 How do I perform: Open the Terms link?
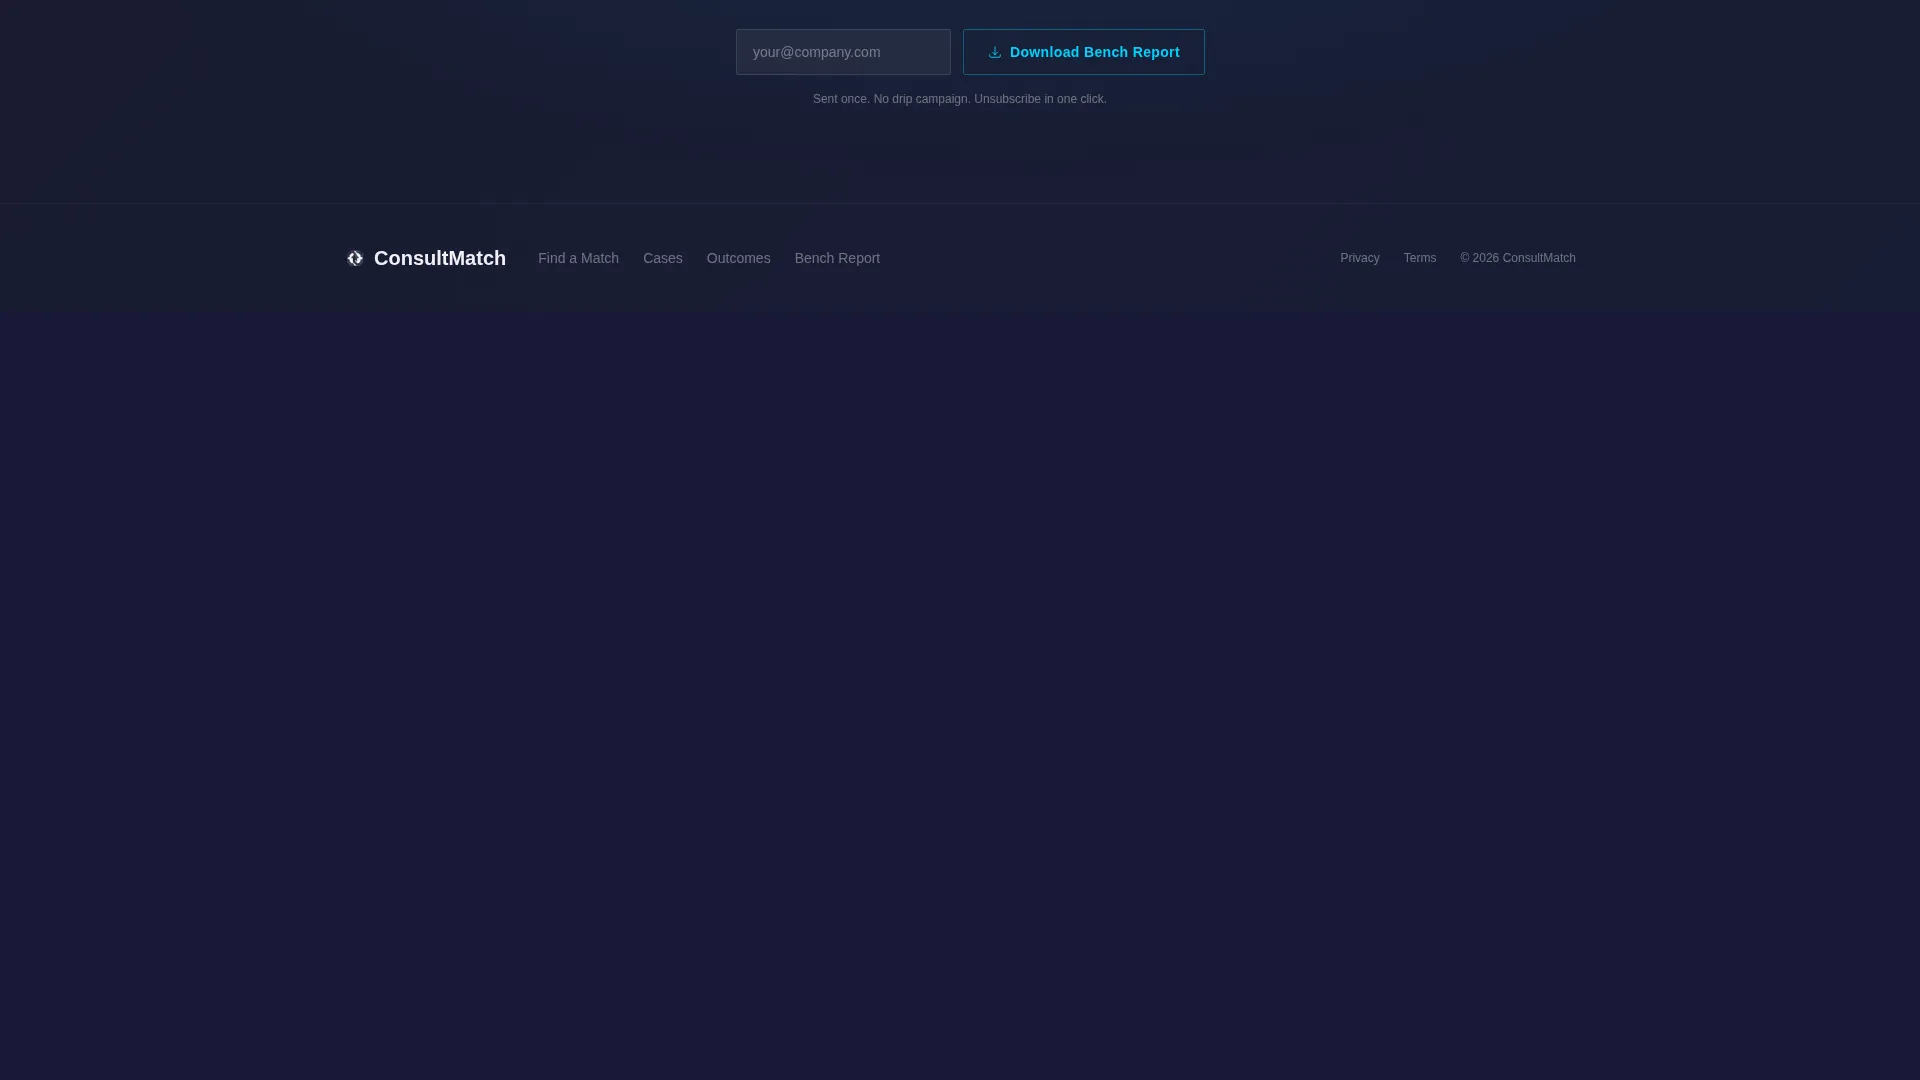point(1420,258)
